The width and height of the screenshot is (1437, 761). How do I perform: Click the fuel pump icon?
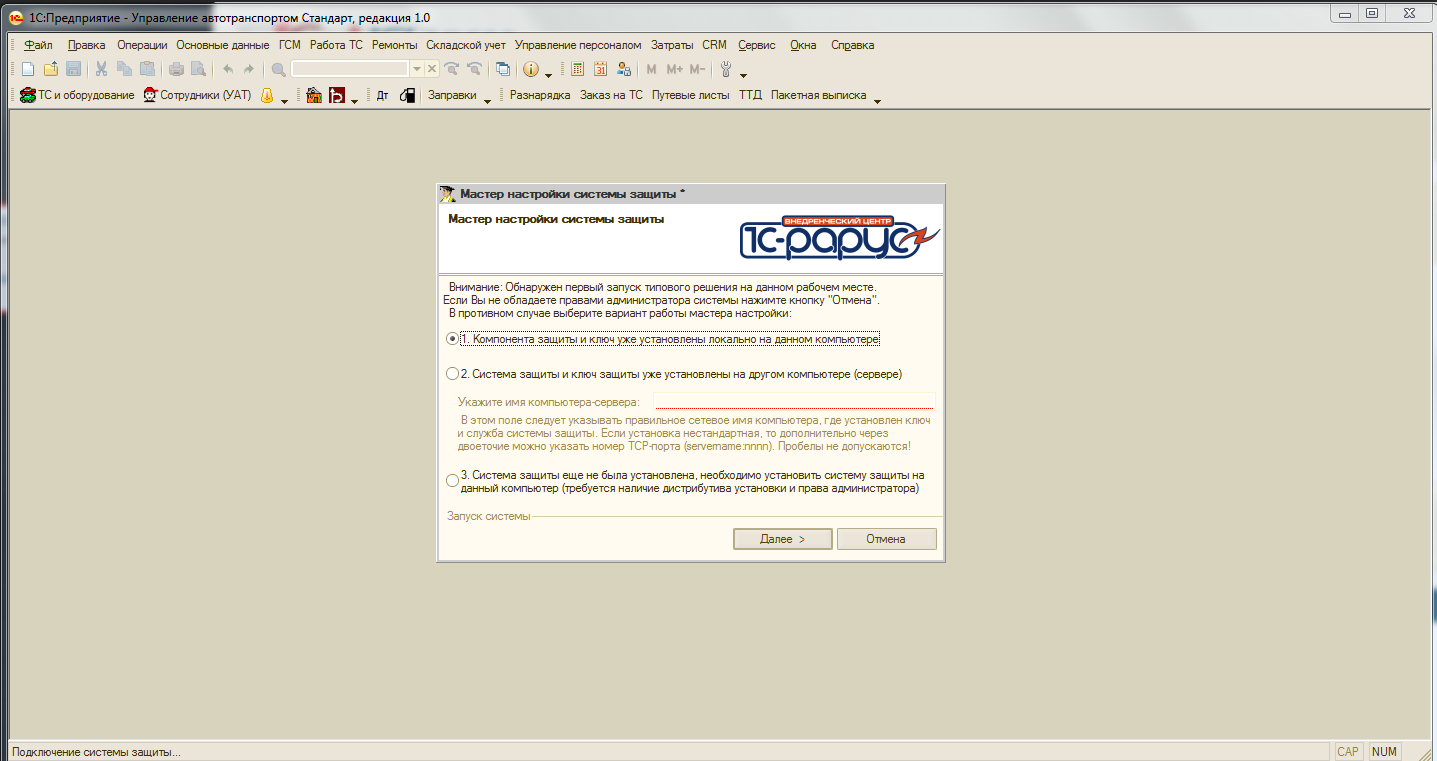(x=407, y=96)
